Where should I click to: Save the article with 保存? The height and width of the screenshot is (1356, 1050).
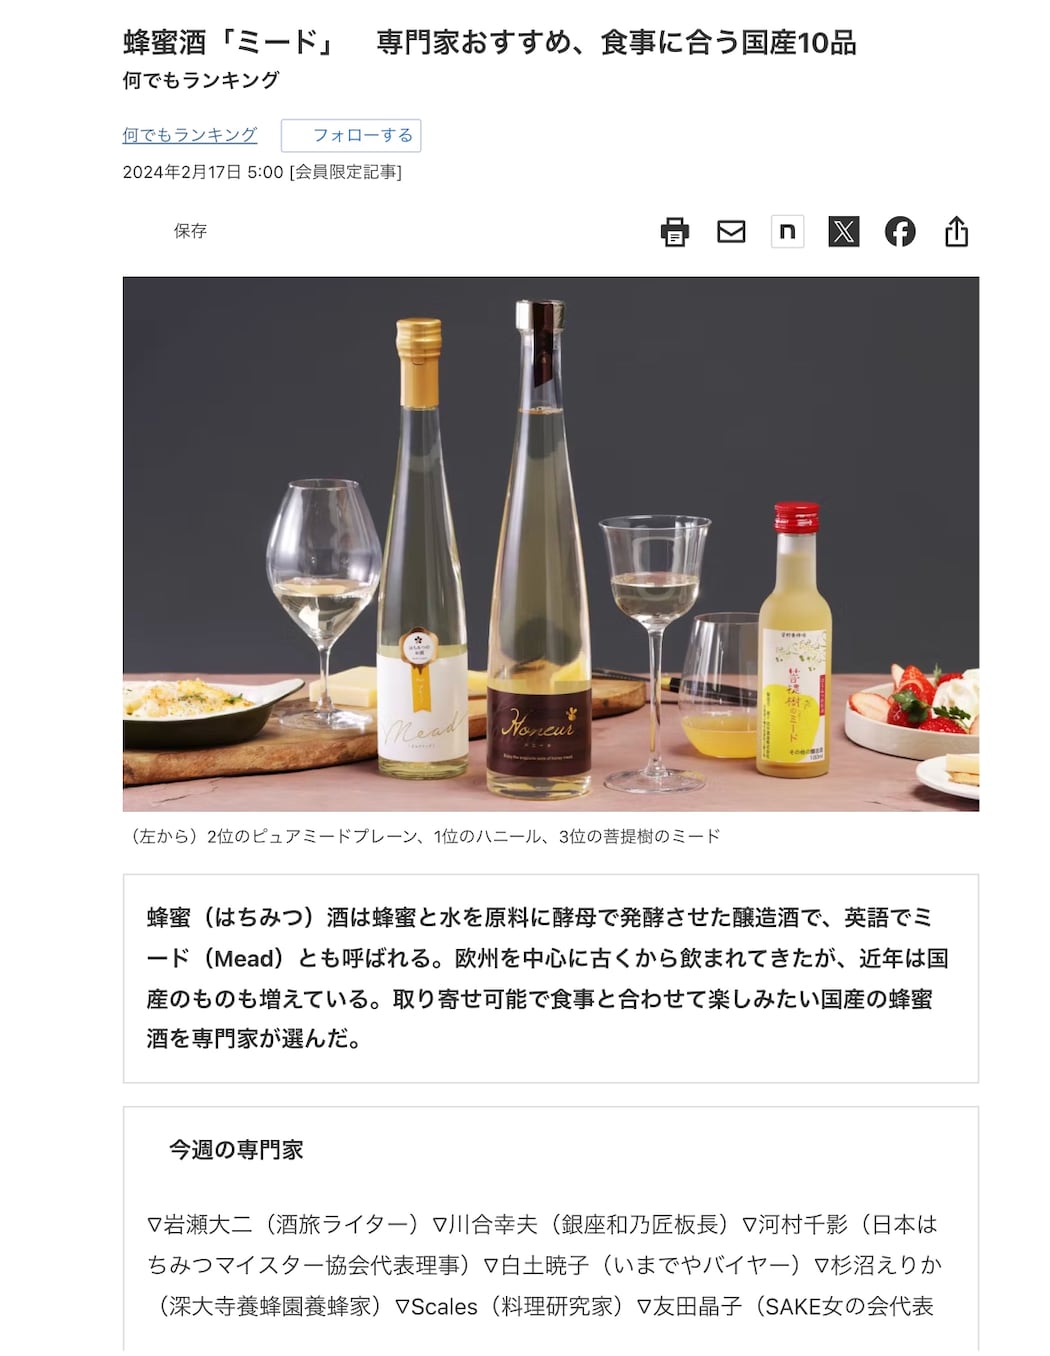[x=190, y=231]
